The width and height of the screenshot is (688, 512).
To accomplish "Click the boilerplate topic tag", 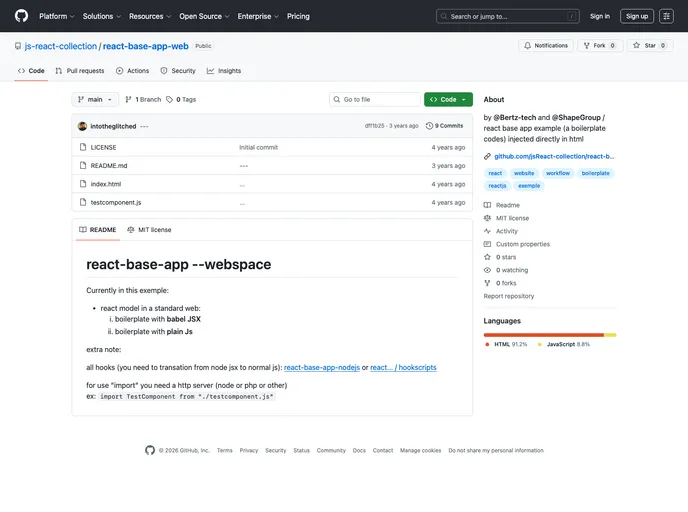I will tap(595, 173).
